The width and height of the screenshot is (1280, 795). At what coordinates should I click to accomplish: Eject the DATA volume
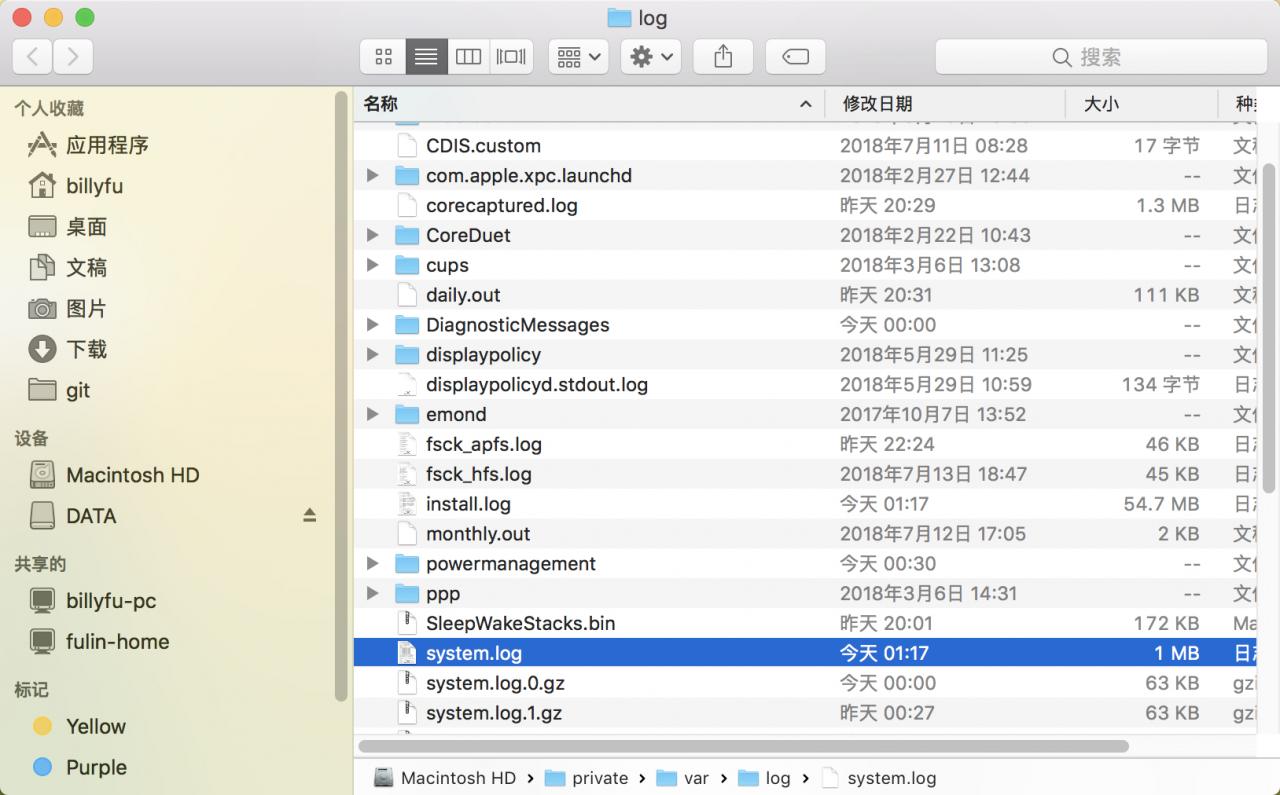click(310, 515)
